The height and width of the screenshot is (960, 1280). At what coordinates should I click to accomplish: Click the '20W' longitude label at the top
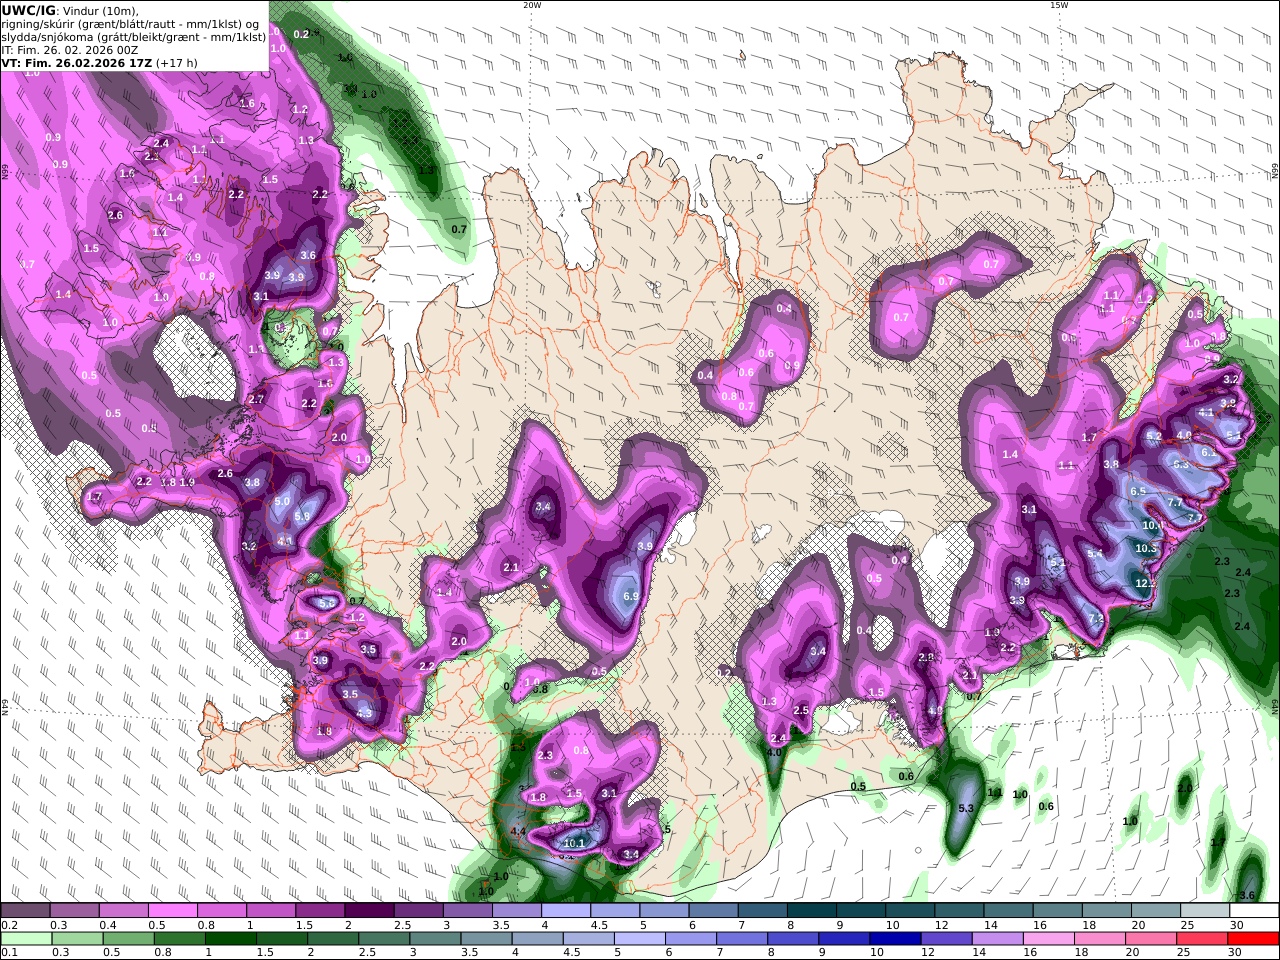[x=532, y=5]
